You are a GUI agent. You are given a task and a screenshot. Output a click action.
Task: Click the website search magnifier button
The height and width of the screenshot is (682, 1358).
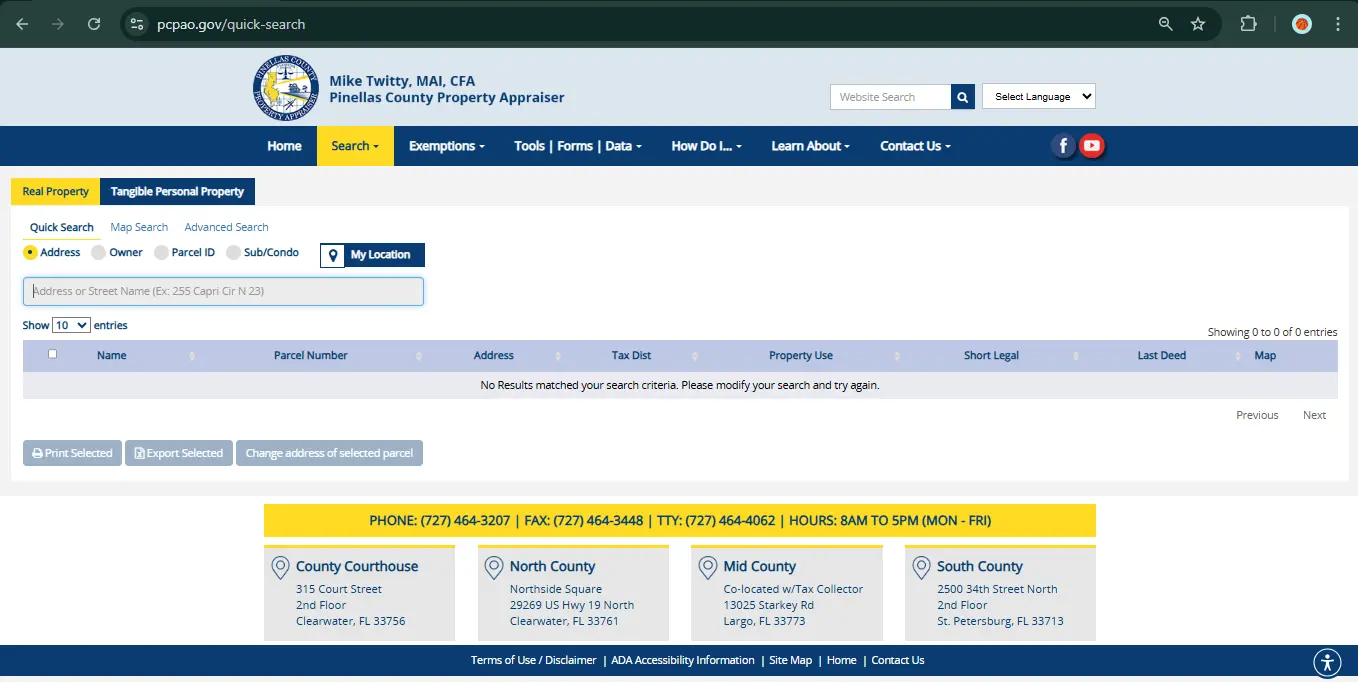tap(962, 97)
